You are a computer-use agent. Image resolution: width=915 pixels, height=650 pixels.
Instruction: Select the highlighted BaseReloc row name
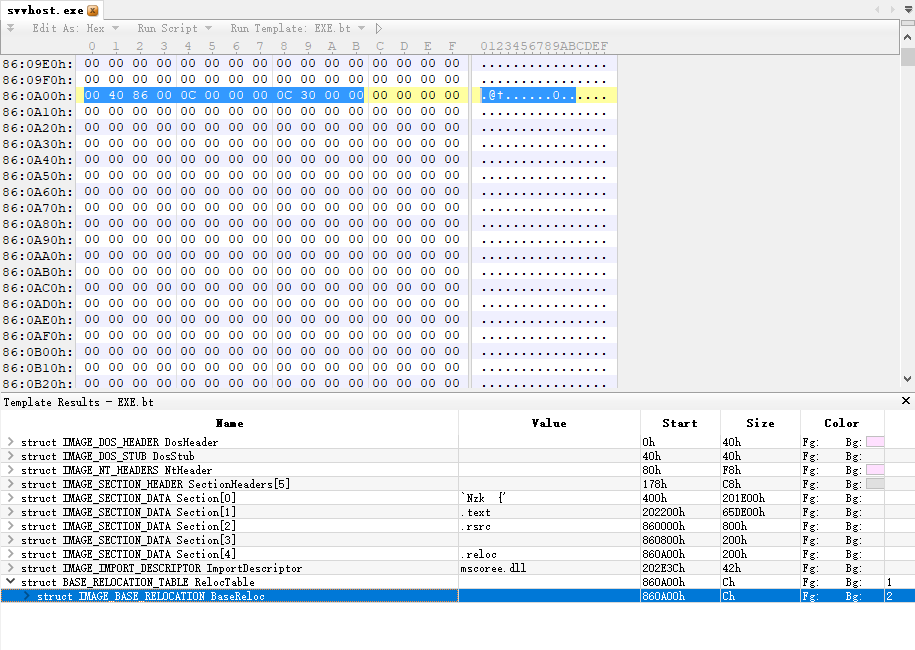pos(151,596)
